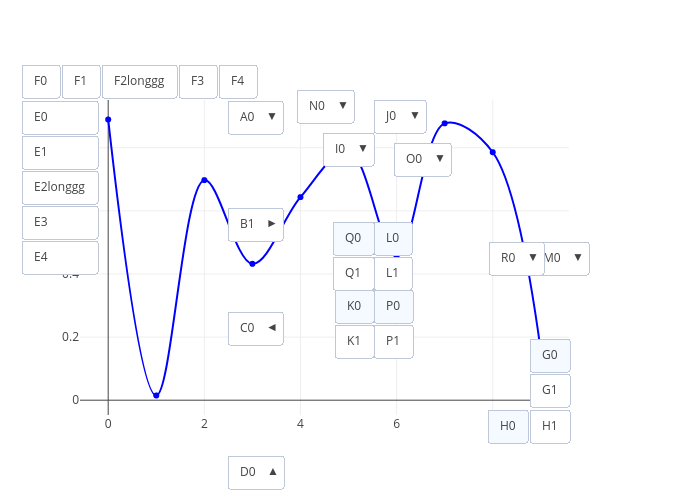Open the D0 upward menu
The image size is (700, 500).
click(256, 473)
